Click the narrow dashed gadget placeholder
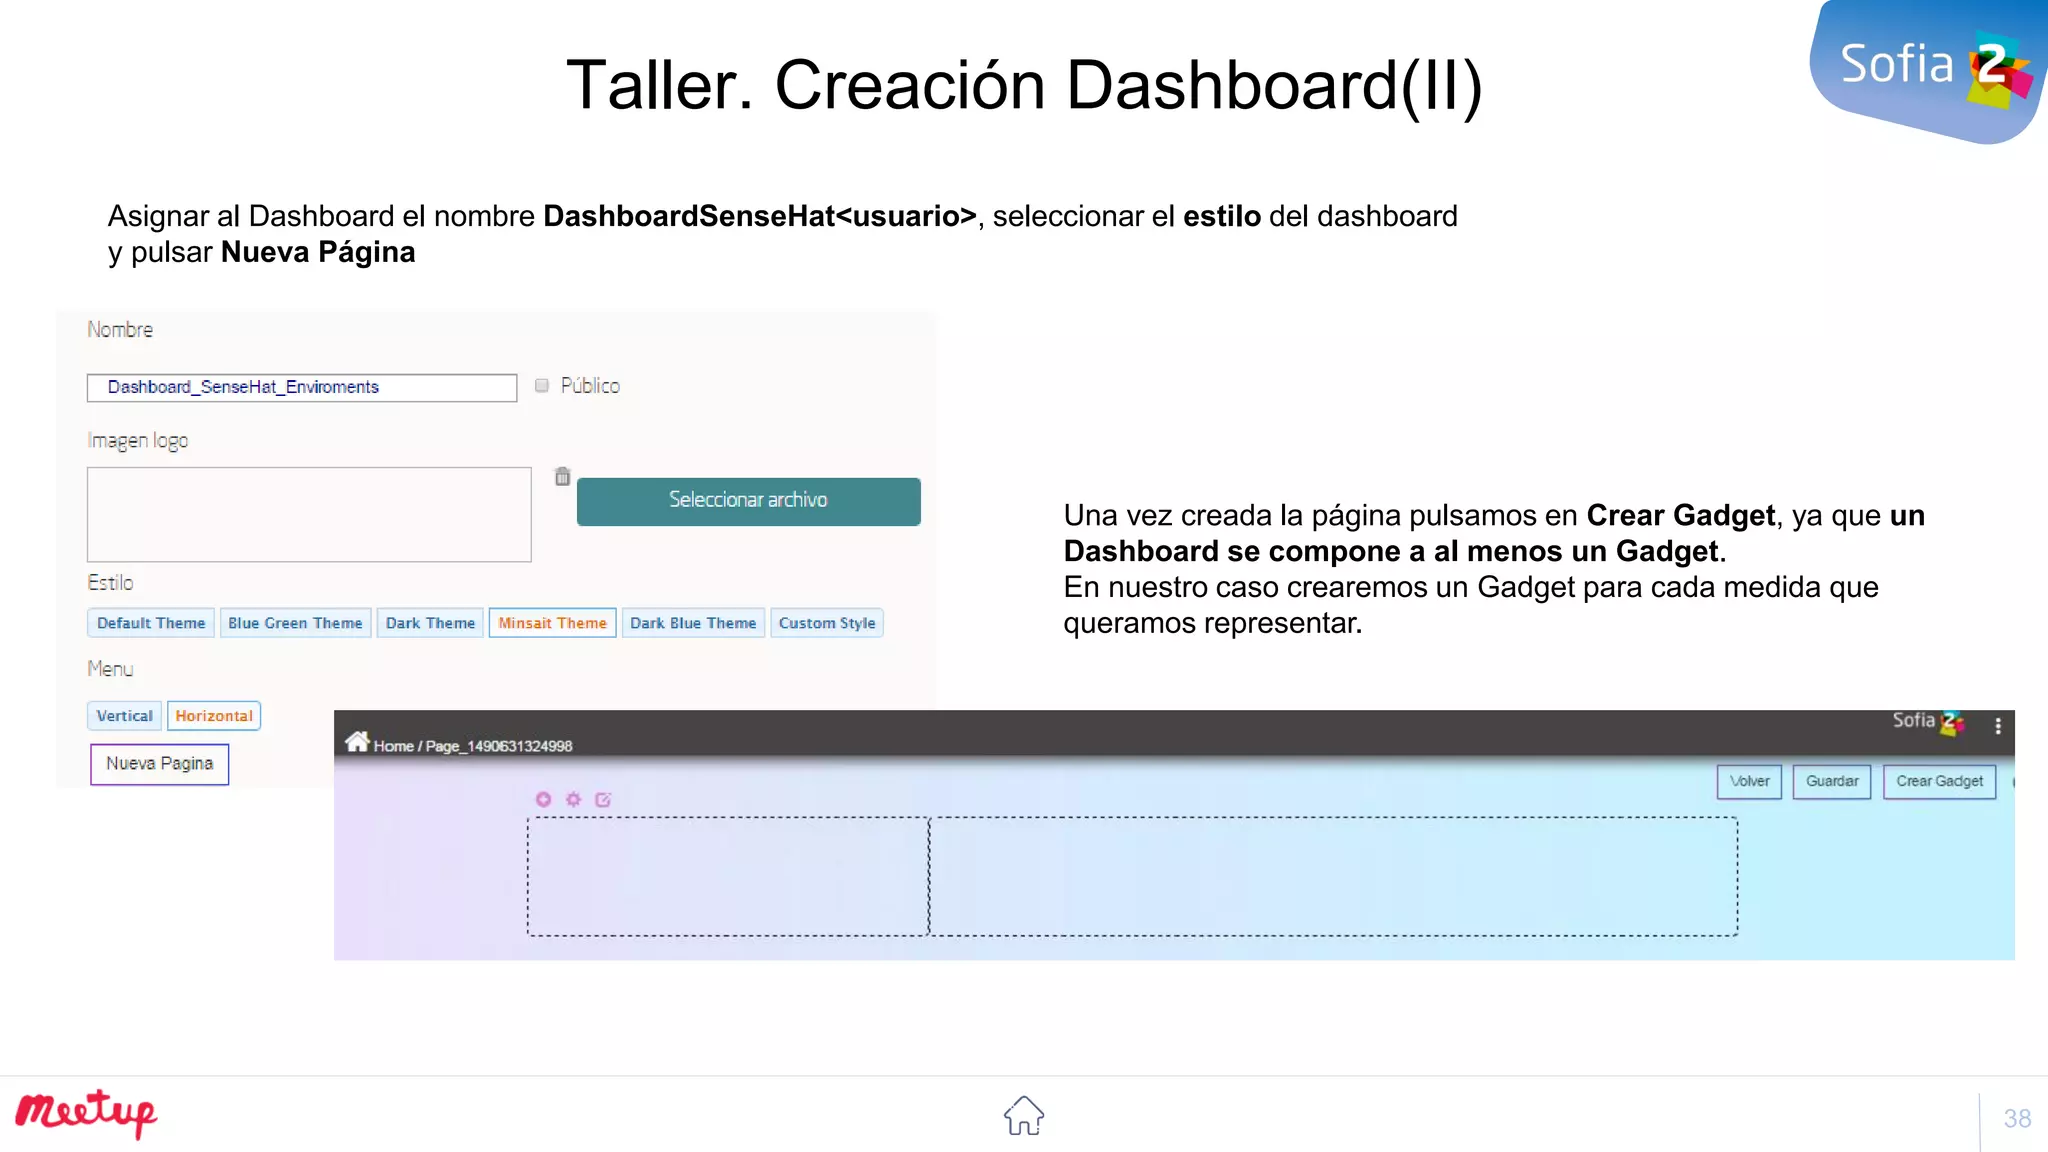This screenshot has height=1152, width=2048. [728, 876]
